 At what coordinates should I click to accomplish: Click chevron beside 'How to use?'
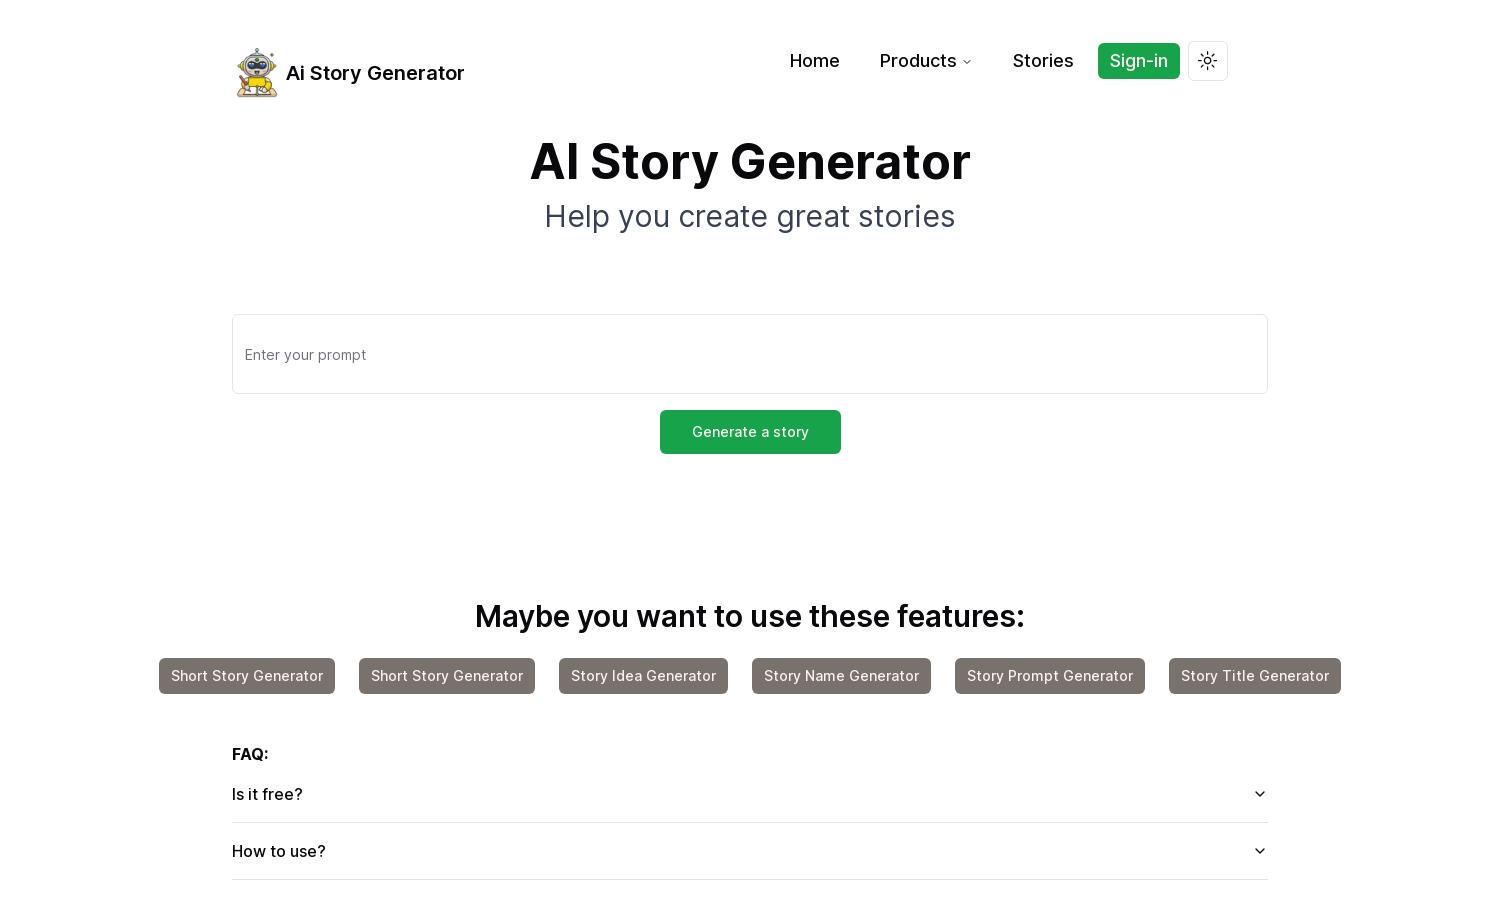tap(1260, 851)
